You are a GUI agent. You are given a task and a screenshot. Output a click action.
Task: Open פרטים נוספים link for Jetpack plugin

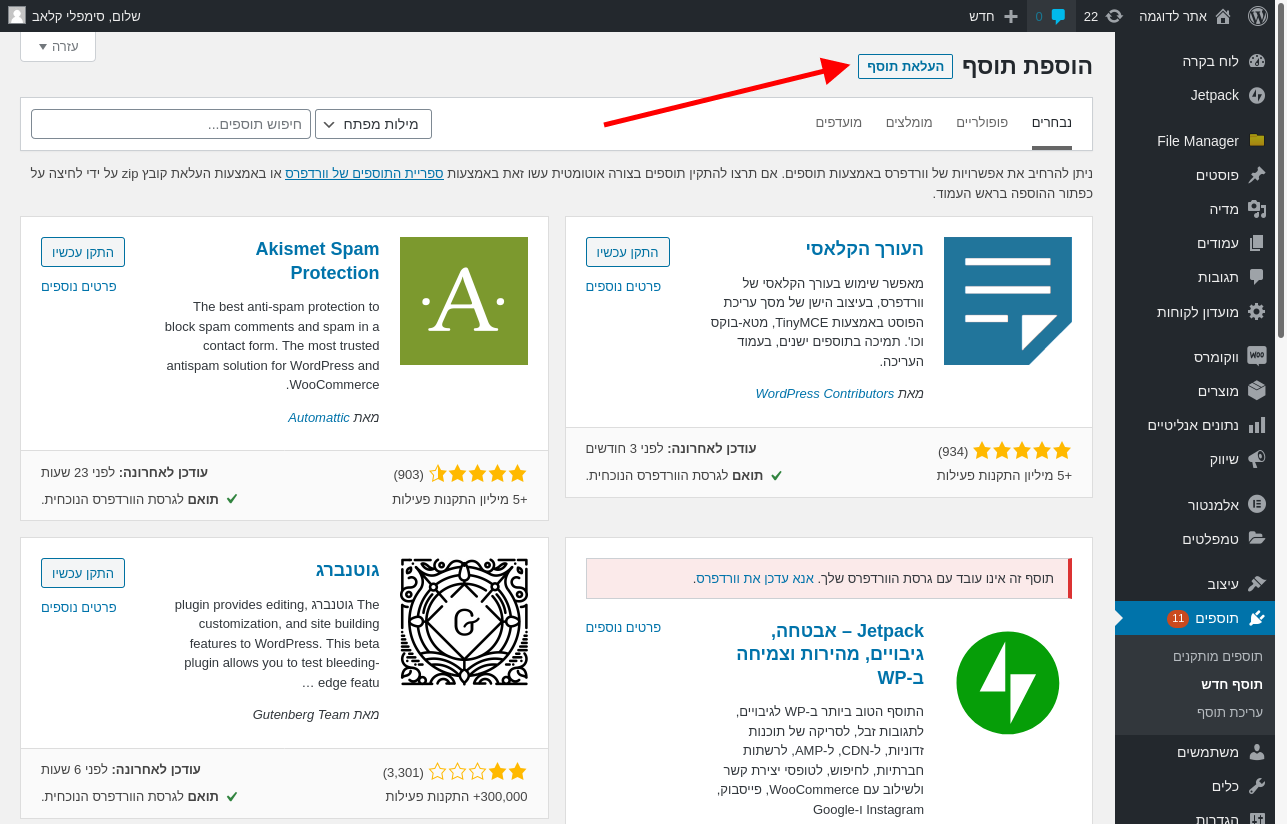pyautogui.click(x=623, y=627)
